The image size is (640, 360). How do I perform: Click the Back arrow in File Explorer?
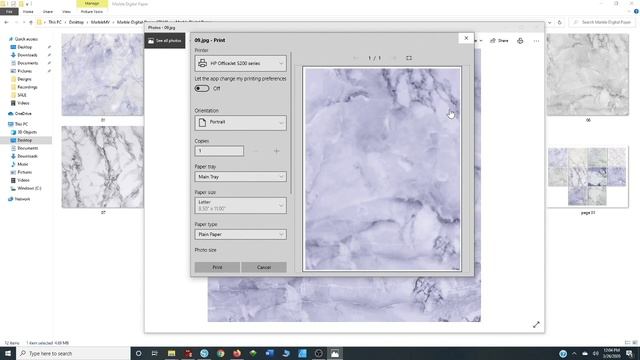coord(6,22)
